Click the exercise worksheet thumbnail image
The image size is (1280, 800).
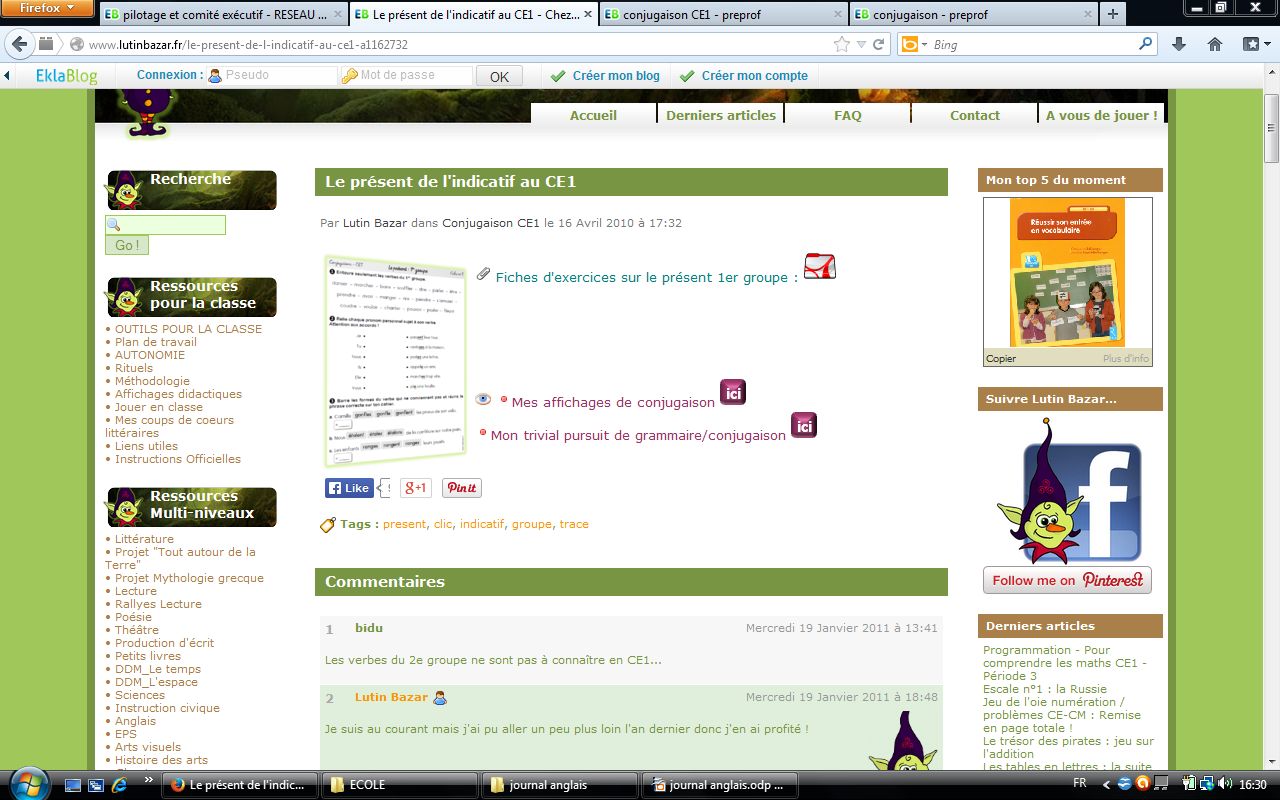click(x=396, y=360)
